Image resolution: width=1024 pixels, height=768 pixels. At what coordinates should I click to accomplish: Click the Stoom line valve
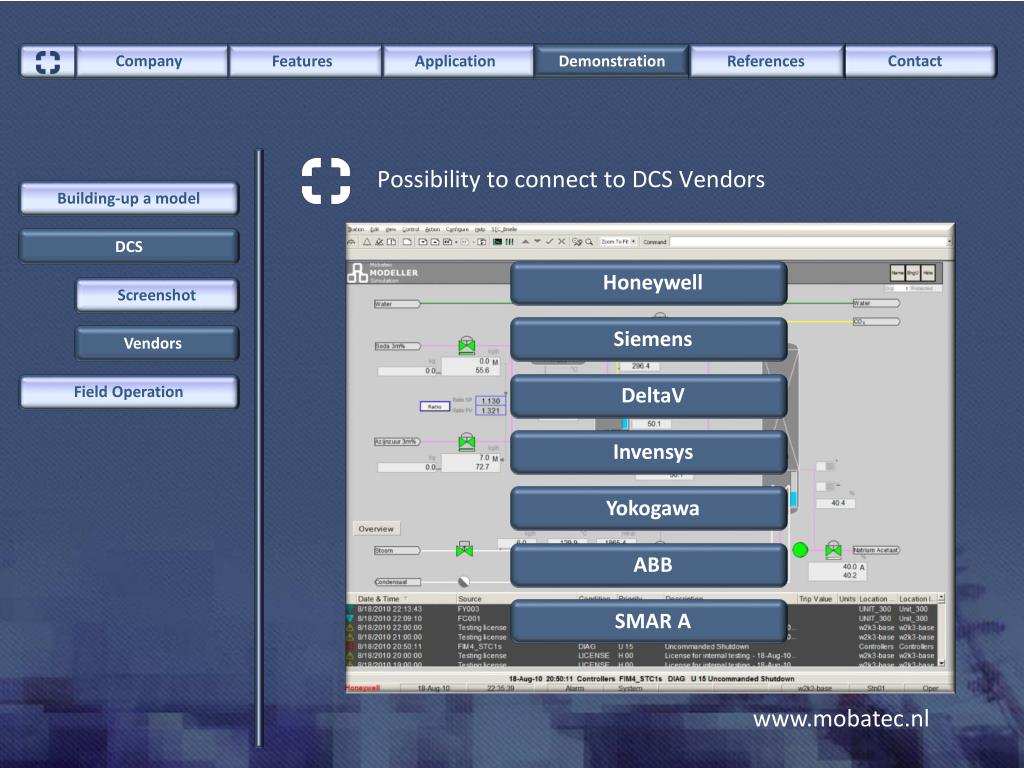pos(464,550)
